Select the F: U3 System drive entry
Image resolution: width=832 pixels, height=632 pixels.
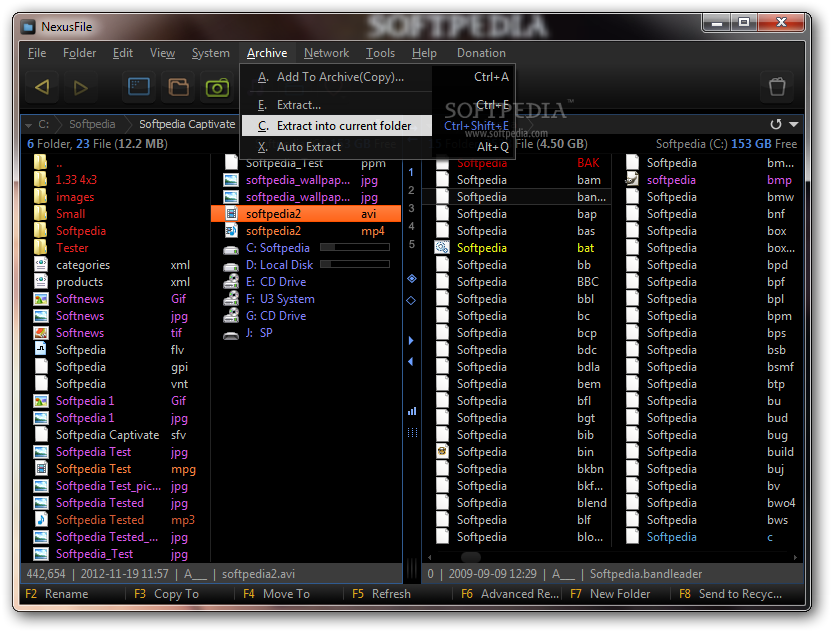point(307,299)
